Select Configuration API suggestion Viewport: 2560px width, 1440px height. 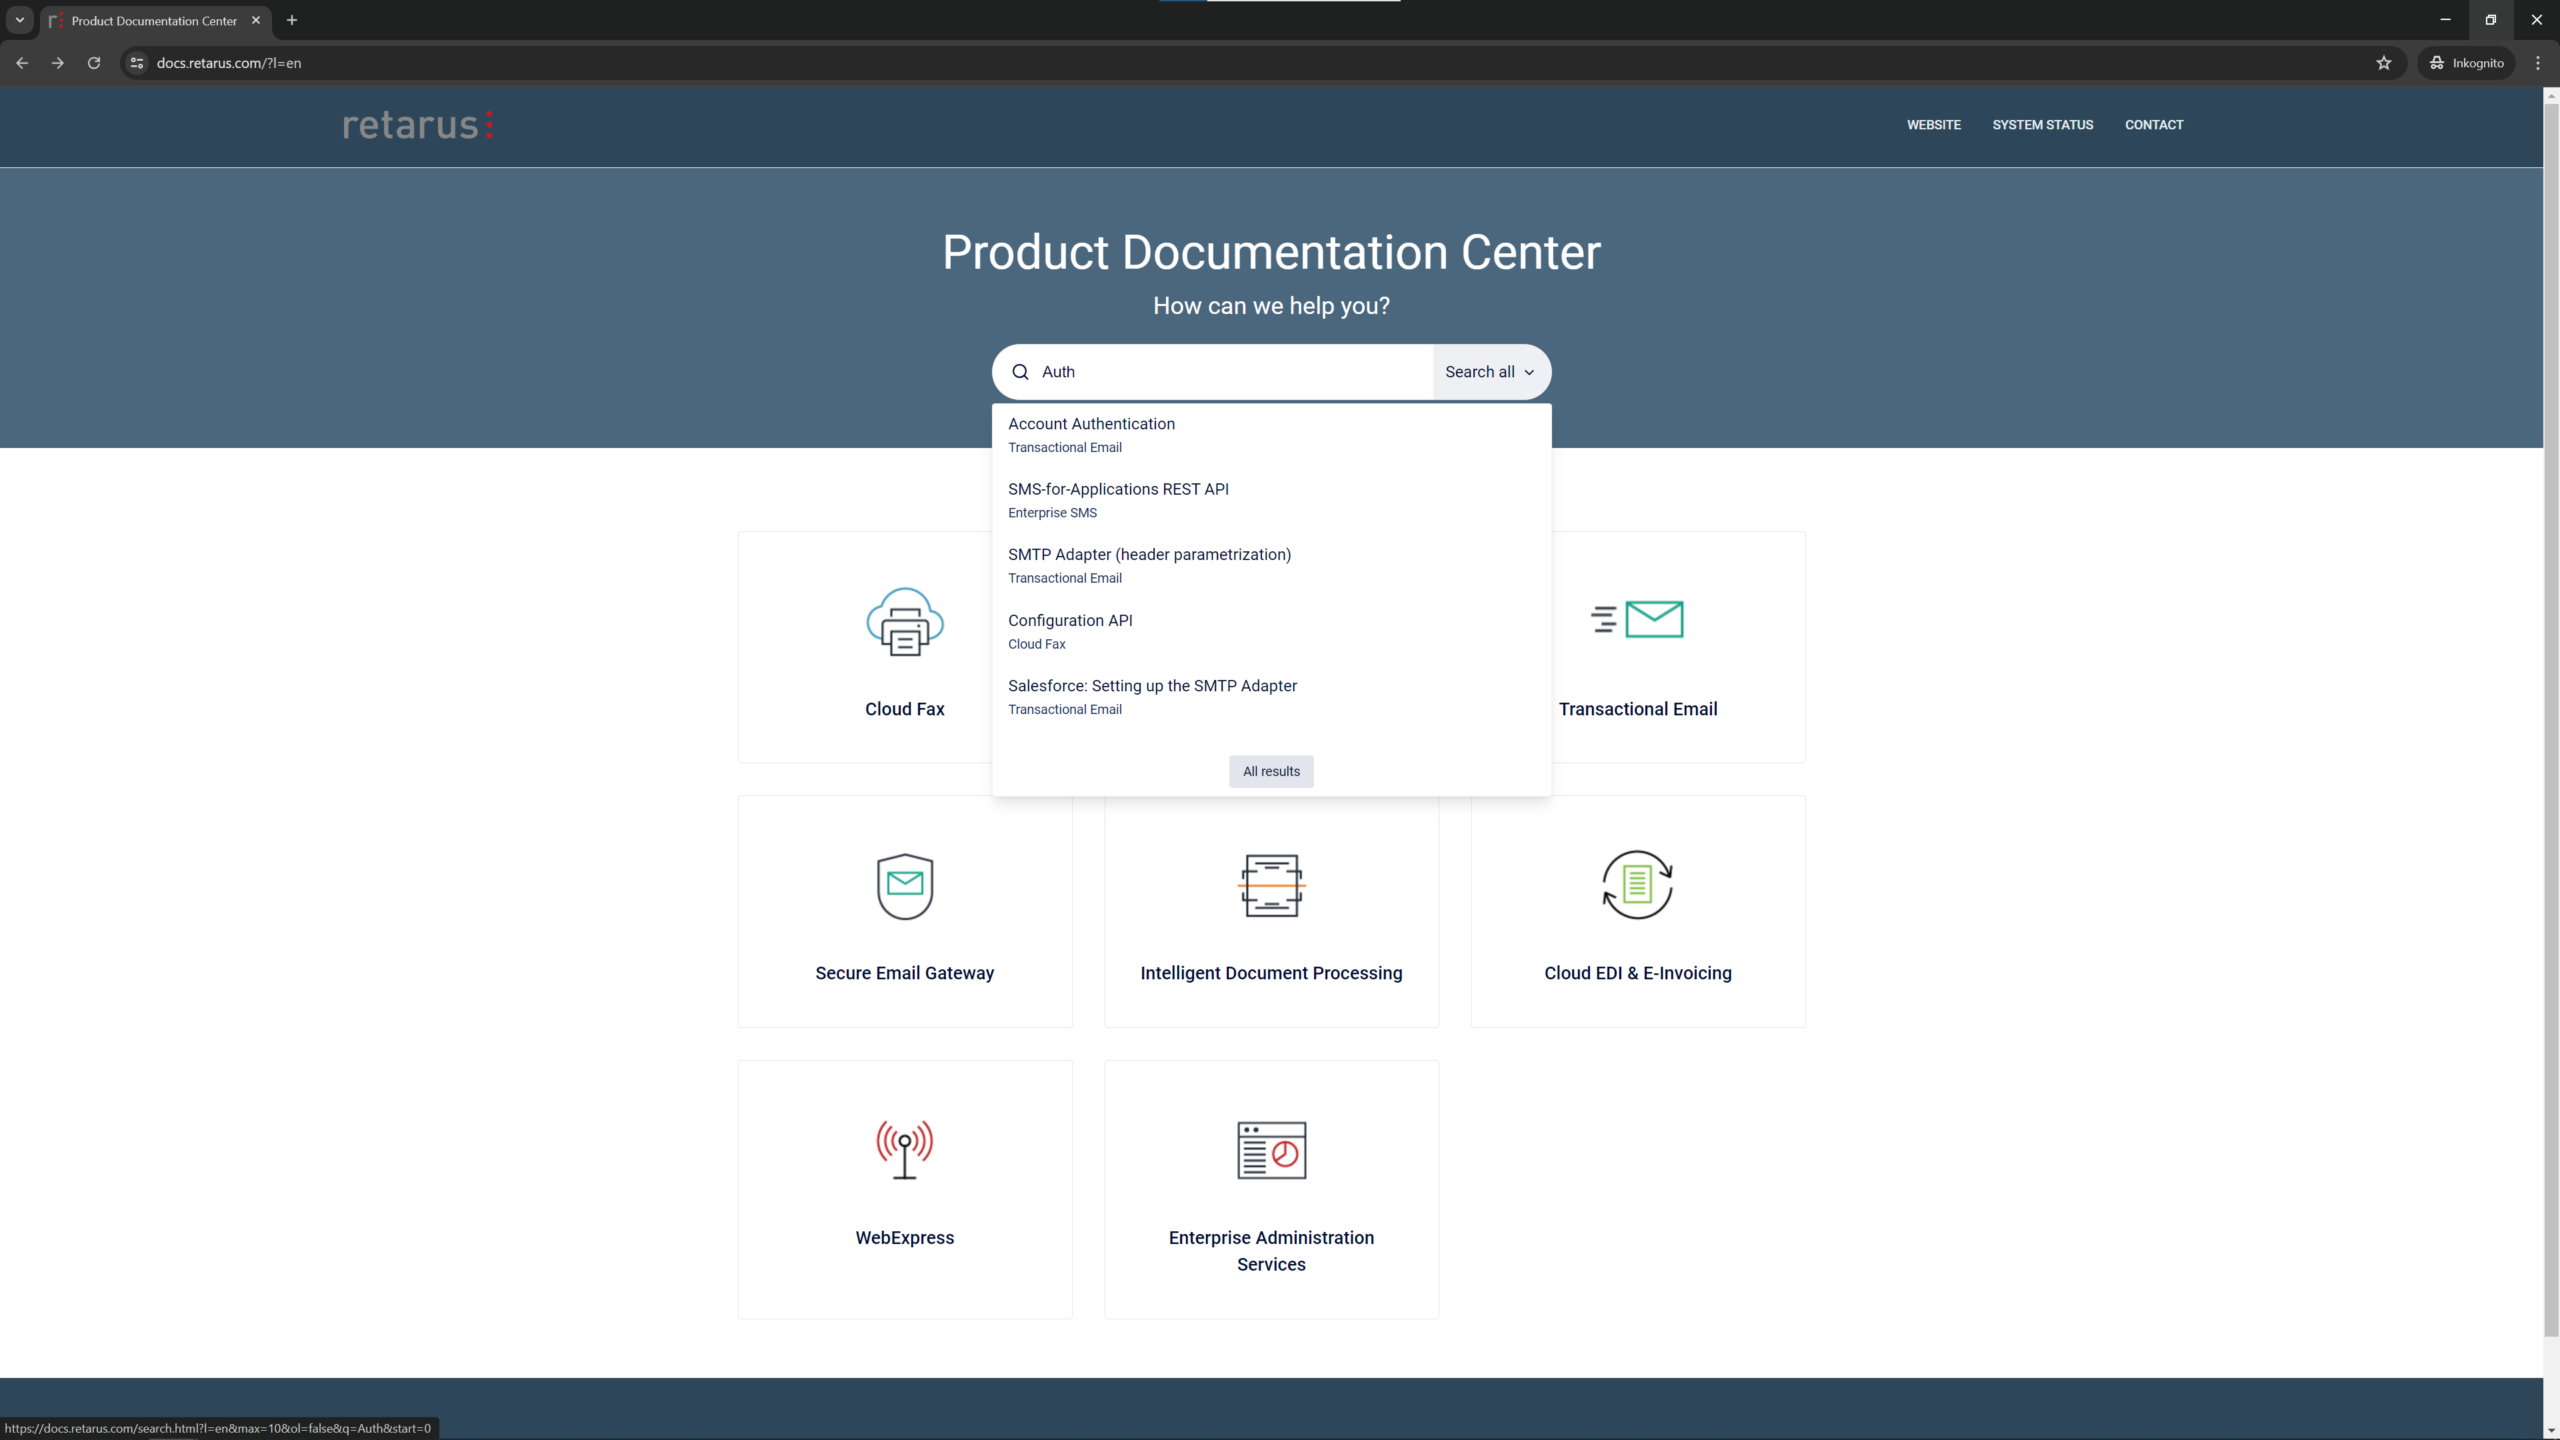coord(1271,631)
